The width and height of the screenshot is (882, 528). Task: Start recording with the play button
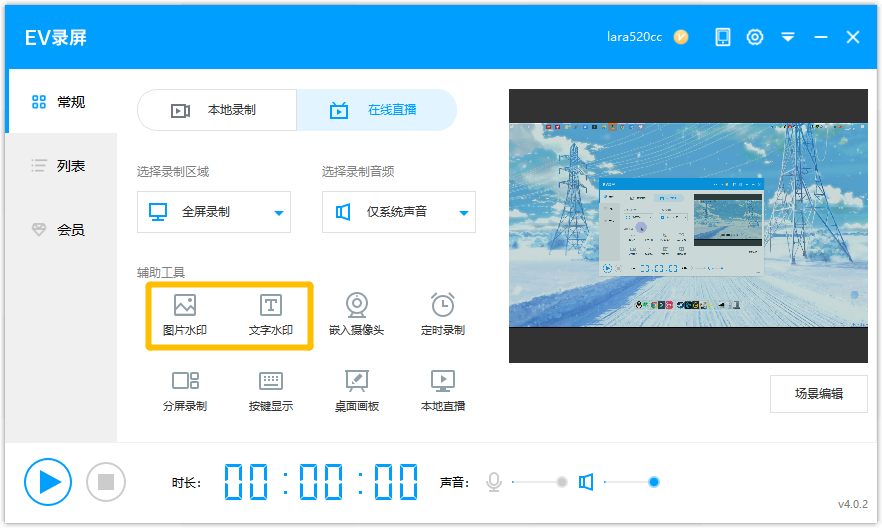coord(48,482)
